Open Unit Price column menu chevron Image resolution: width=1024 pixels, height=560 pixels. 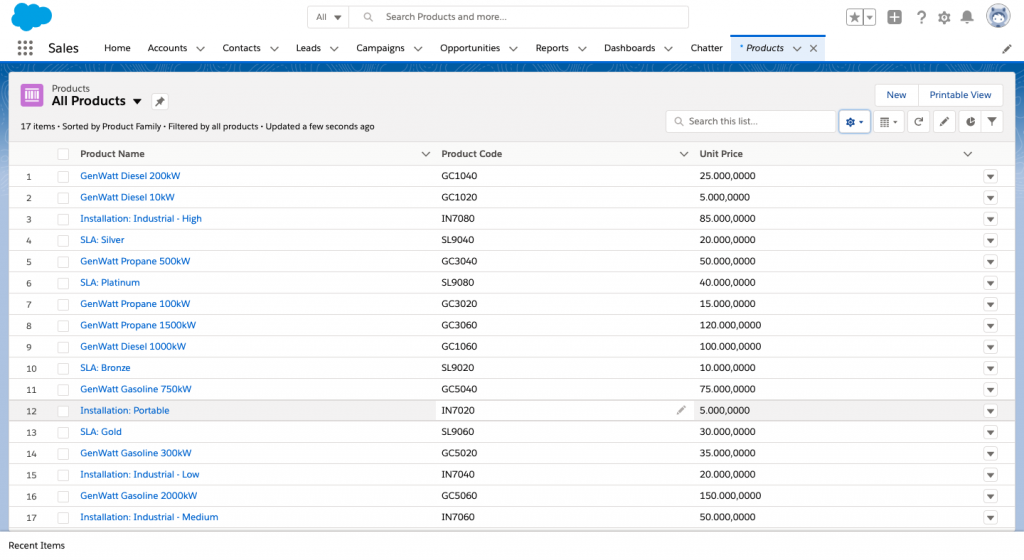[968, 154]
